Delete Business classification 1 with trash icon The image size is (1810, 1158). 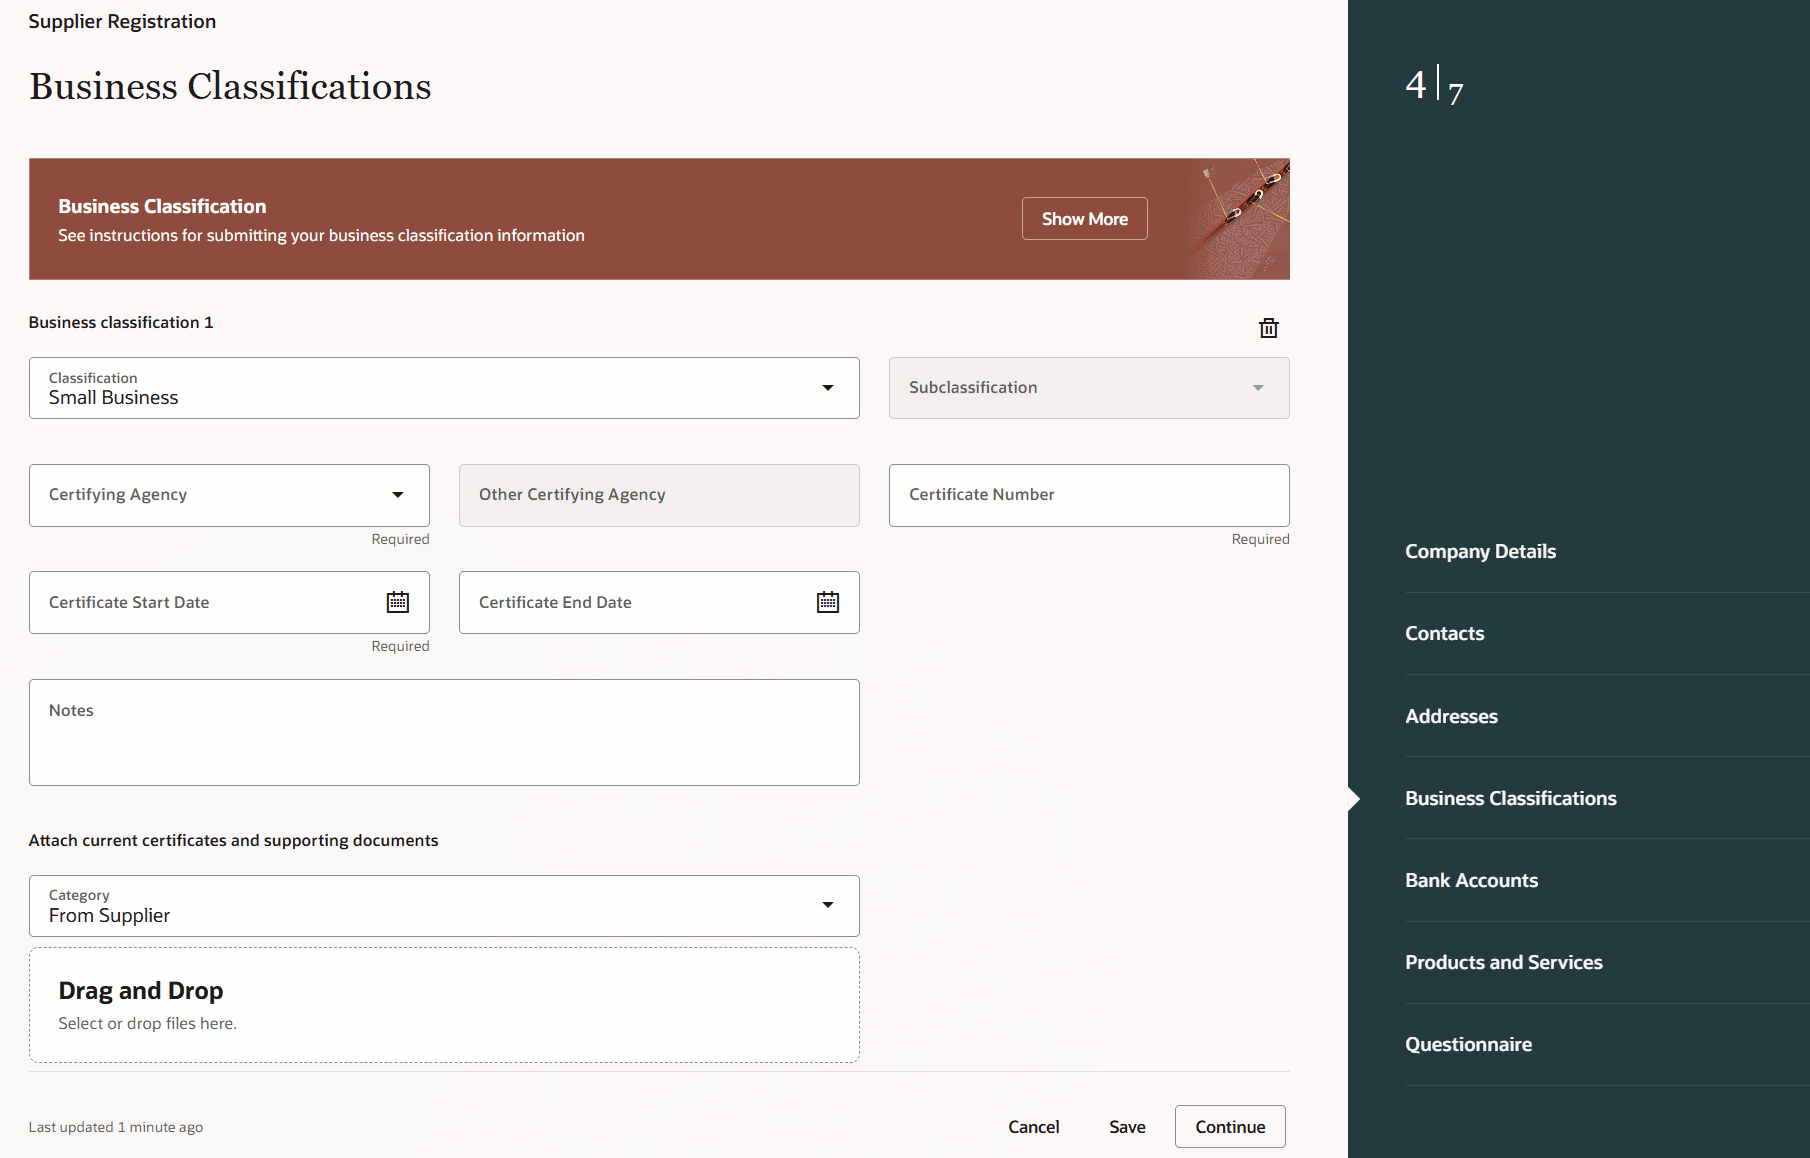[x=1268, y=327]
